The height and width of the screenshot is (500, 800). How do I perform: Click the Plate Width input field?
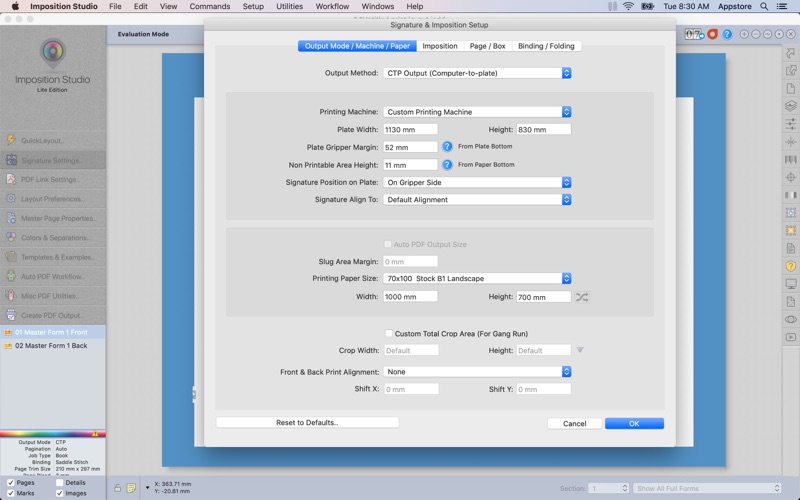tap(410, 130)
